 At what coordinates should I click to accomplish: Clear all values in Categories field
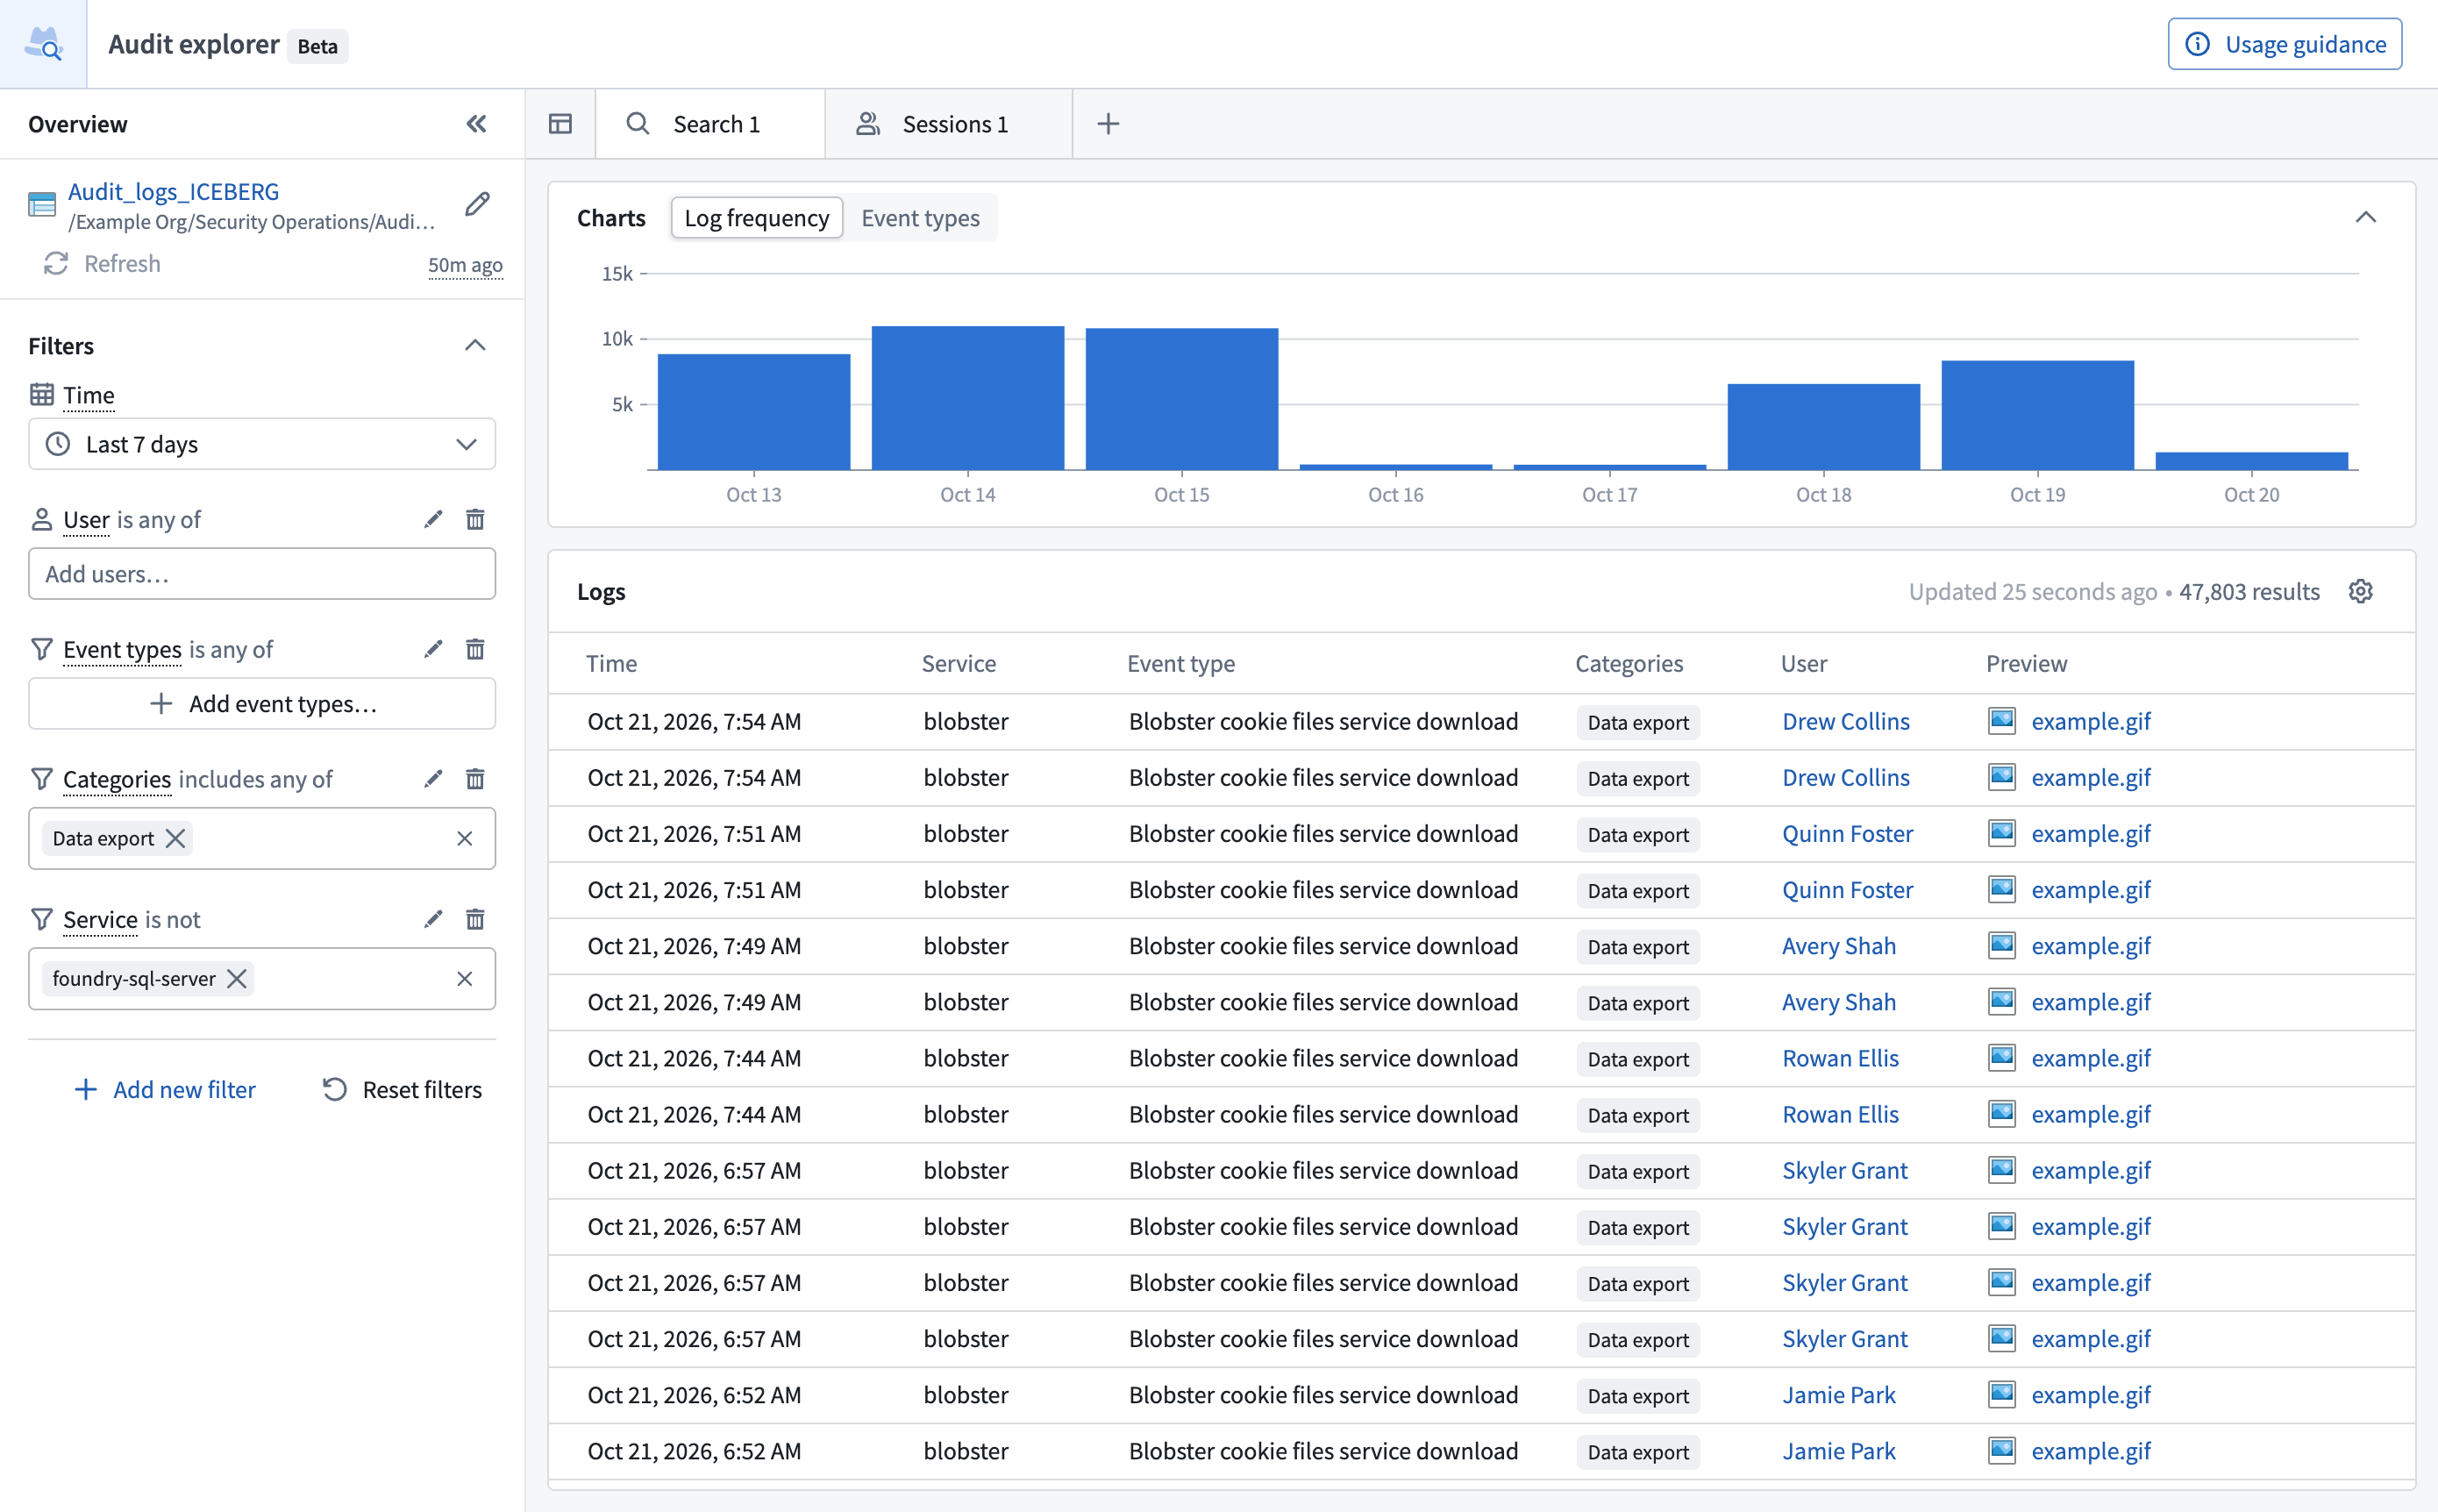[x=464, y=838]
